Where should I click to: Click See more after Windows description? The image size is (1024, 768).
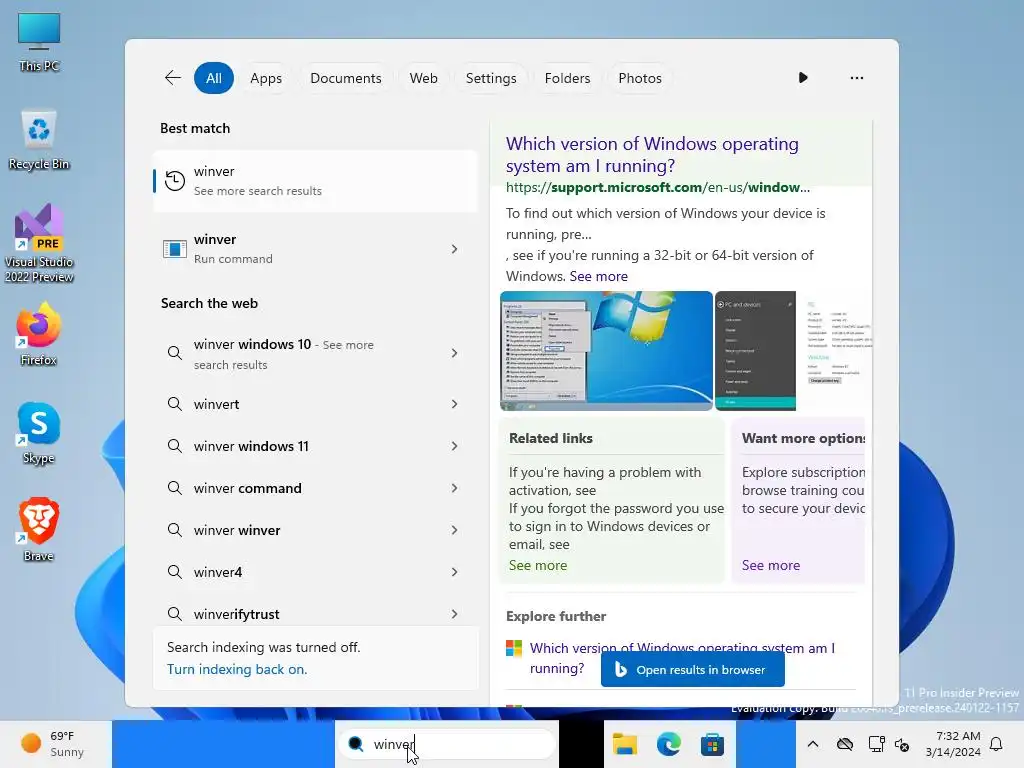click(x=598, y=276)
